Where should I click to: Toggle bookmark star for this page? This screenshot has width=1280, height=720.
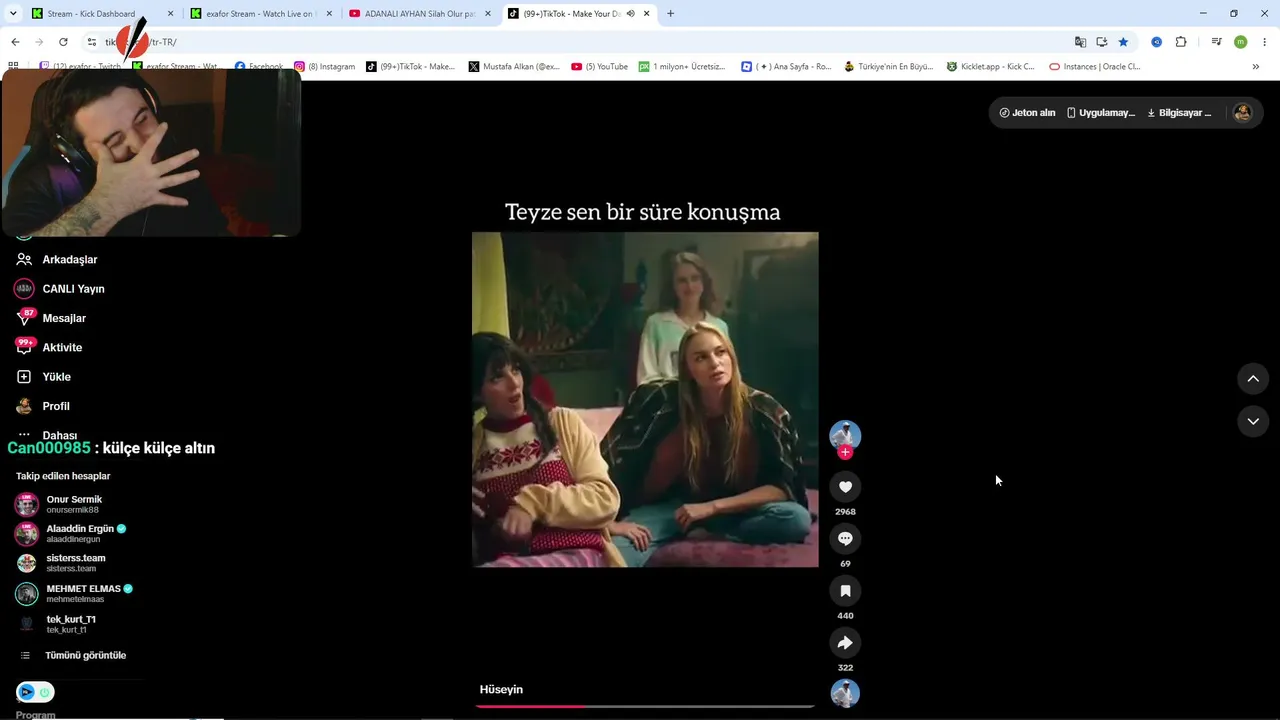click(1123, 42)
